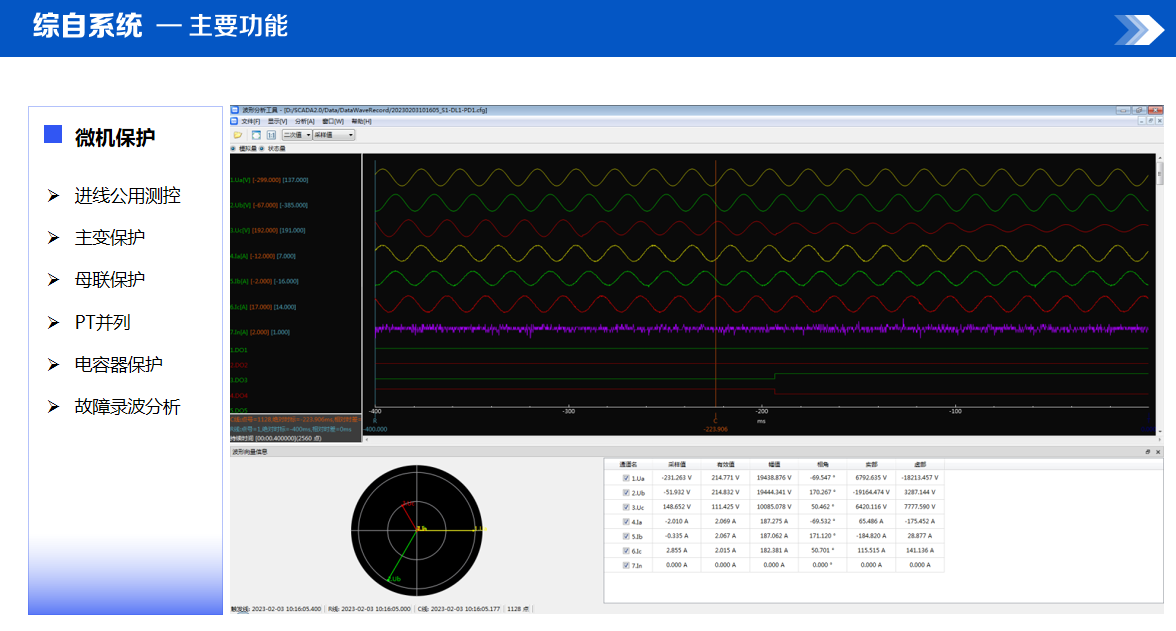Click the orange C cursor marker on time axis
Screen dimensions: 1176x631
pos(715,422)
